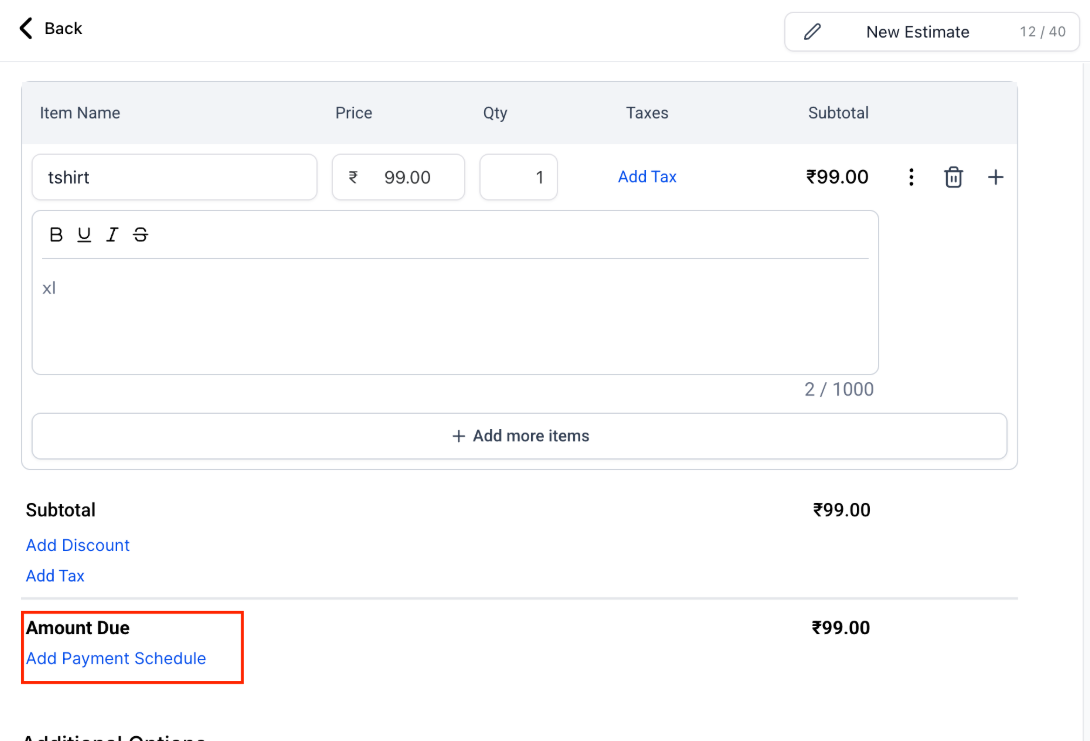Screen dimensions: 1090x741
Task: Toggle bold formatting in description editor
Action: (x=56, y=235)
